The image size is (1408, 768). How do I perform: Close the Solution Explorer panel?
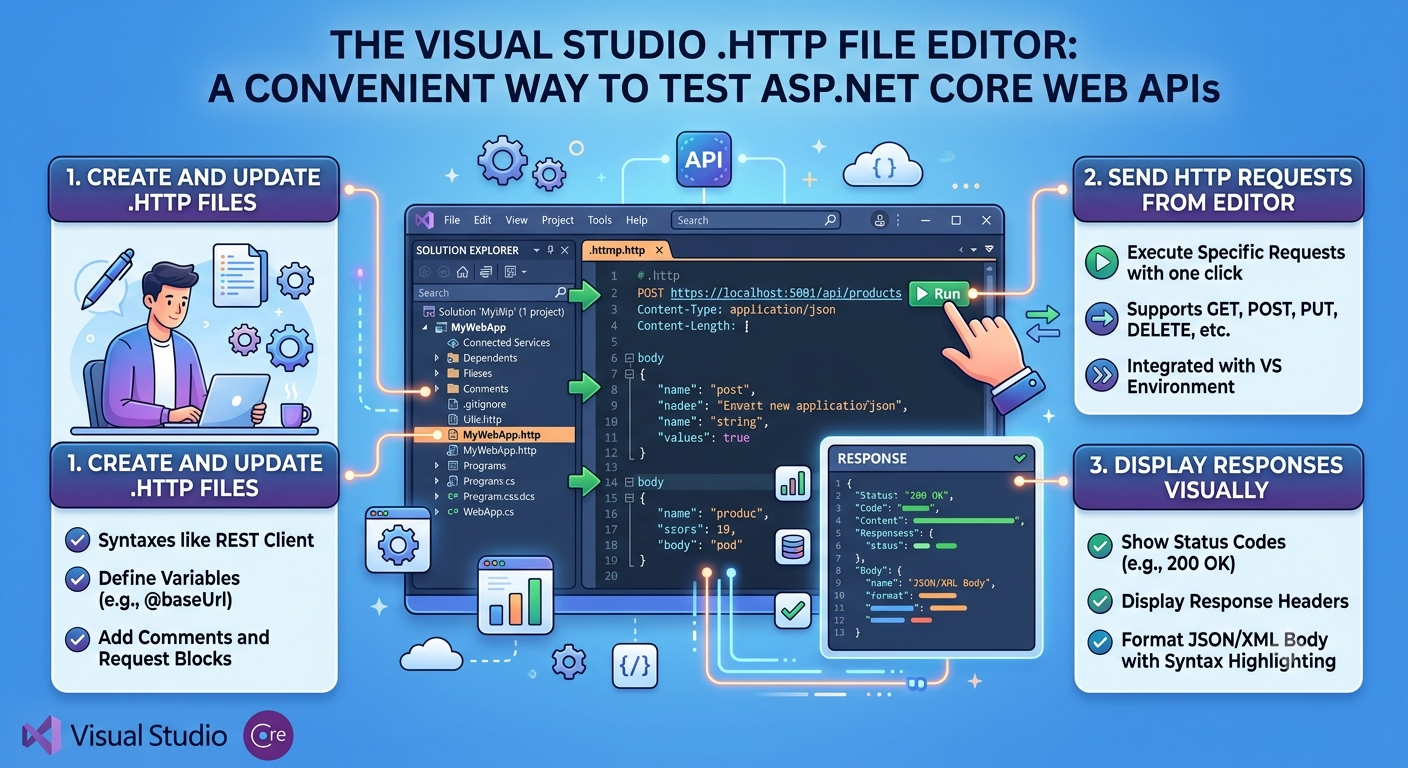pos(565,250)
